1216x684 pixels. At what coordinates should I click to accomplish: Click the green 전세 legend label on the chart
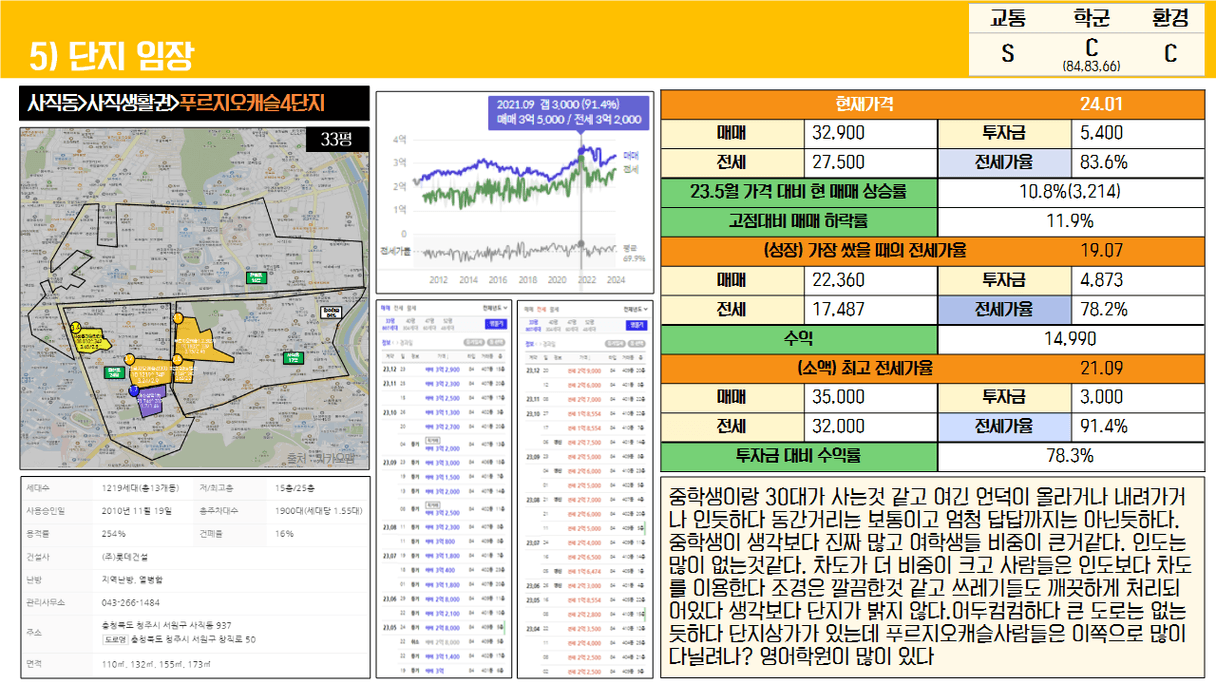(x=631, y=169)
